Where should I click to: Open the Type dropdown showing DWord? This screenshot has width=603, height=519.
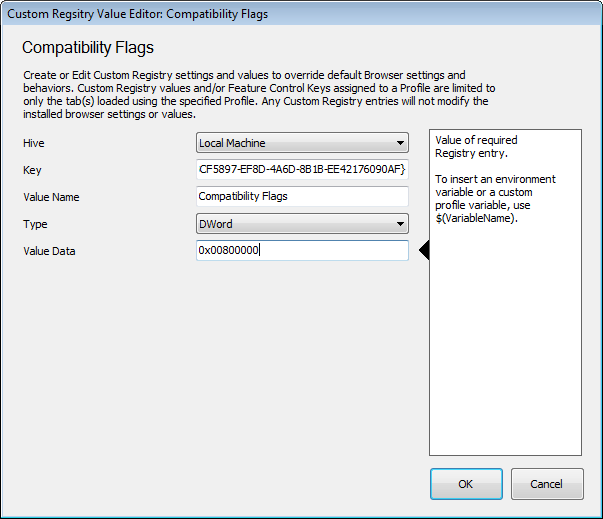pyautogui.click(x=302, y=224)
